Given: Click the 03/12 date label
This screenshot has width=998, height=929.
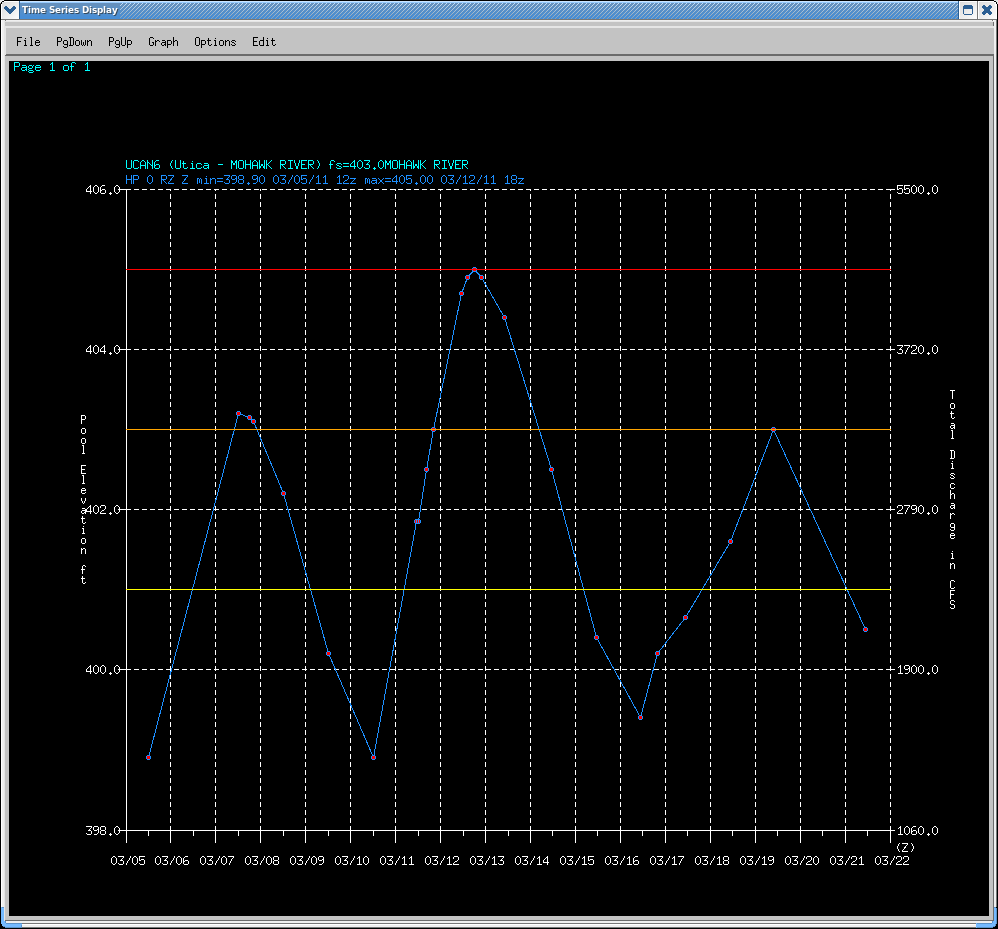Looking at the screenshot, I should [442, 861].
